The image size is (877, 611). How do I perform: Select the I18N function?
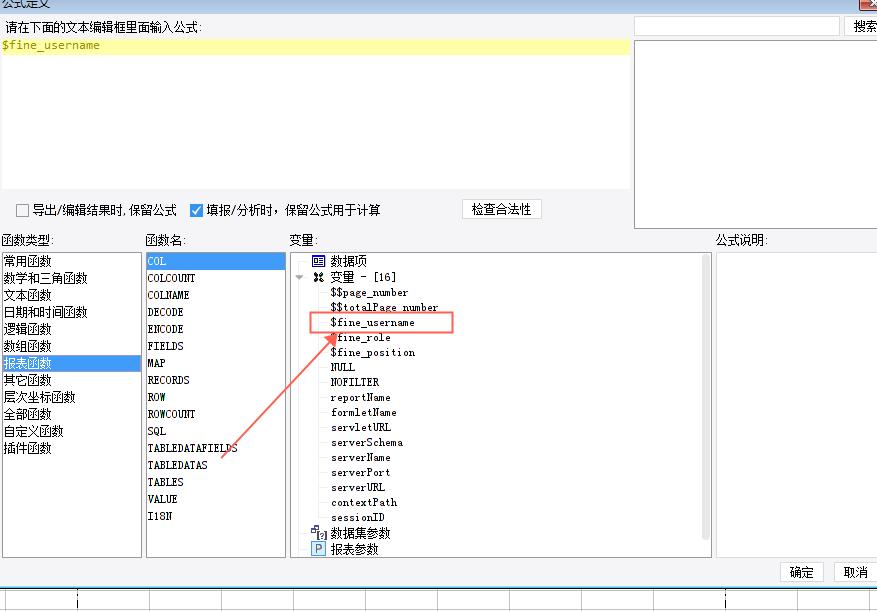(216, 516)
